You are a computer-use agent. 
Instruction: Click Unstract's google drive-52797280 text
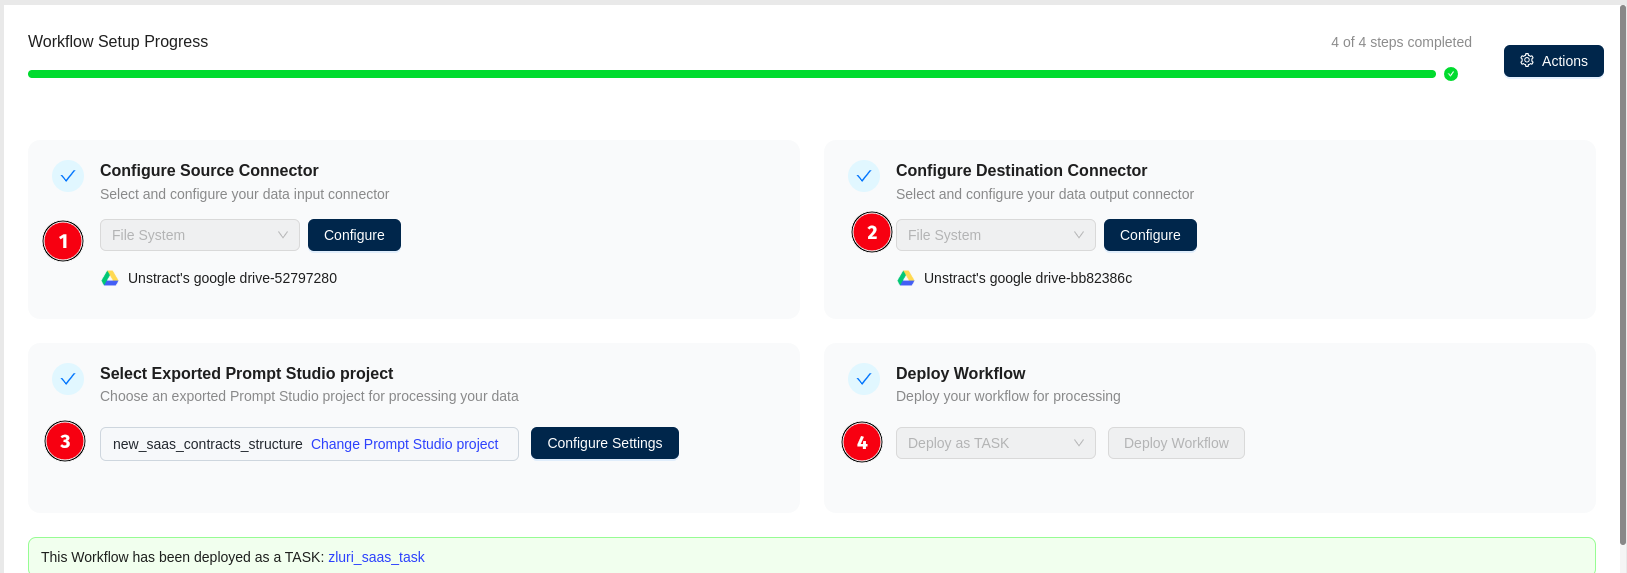click(x=232, y=278)
